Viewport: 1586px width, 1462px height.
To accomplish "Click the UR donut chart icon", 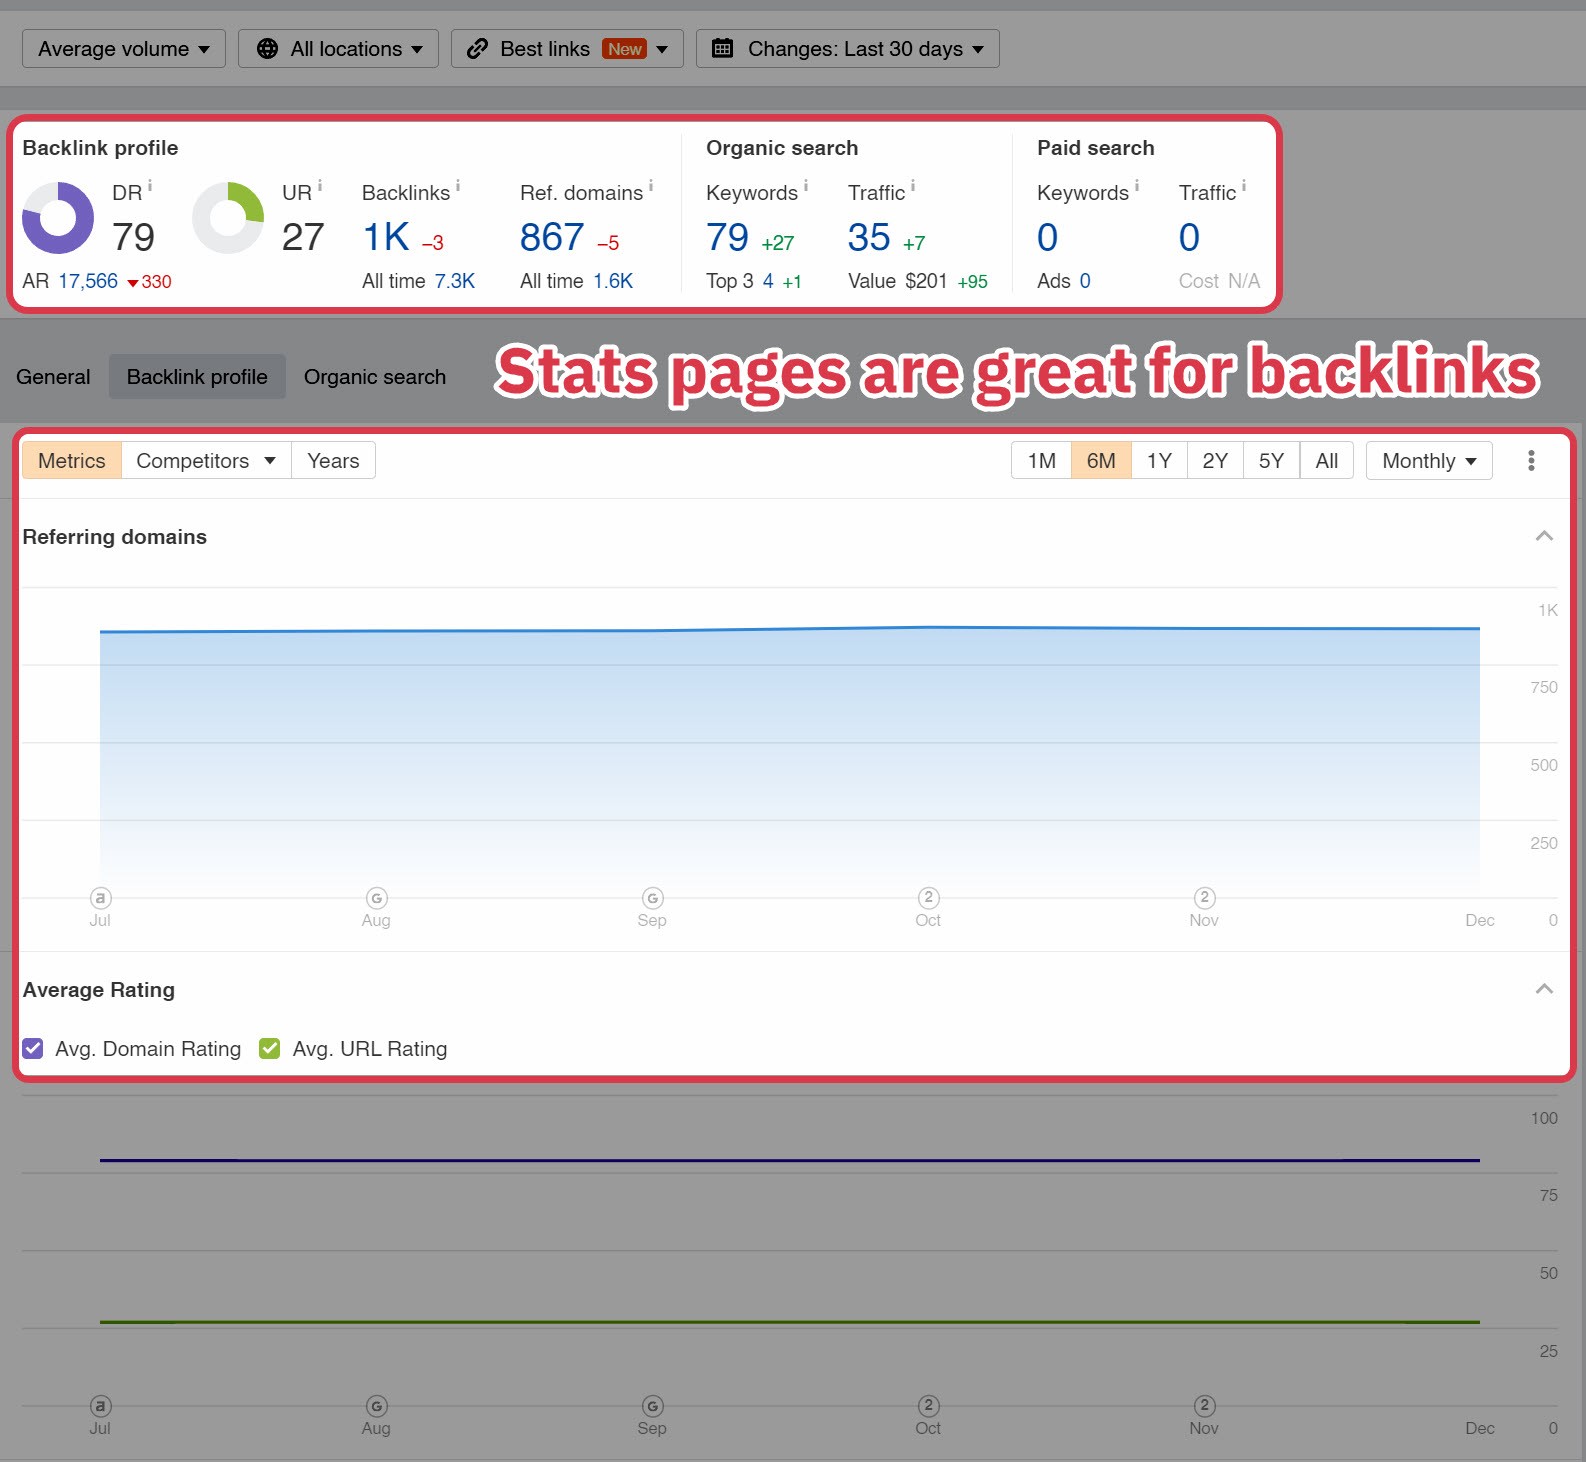I will (228, 218).
